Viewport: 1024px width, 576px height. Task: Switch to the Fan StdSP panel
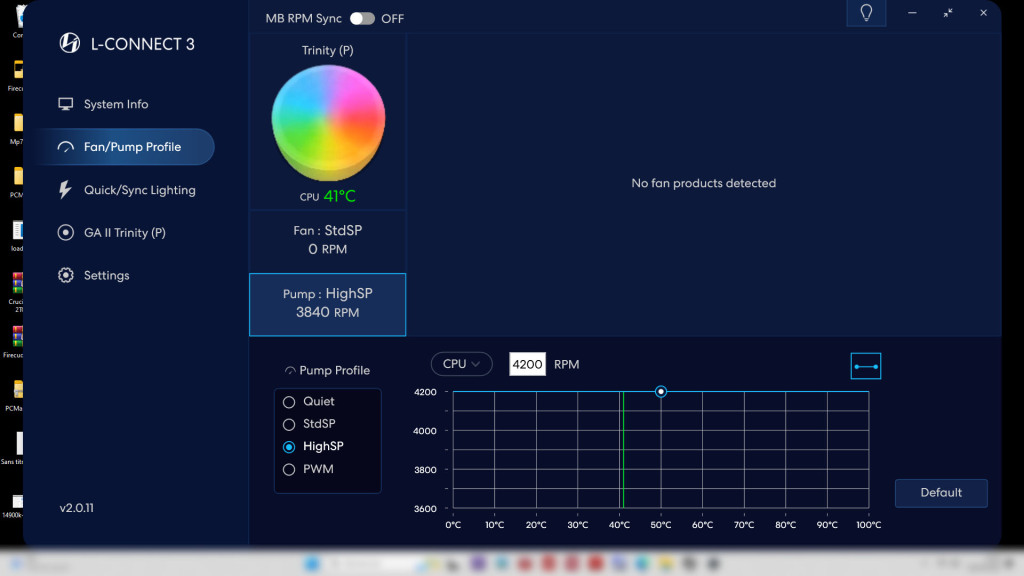tap(327, 240)
